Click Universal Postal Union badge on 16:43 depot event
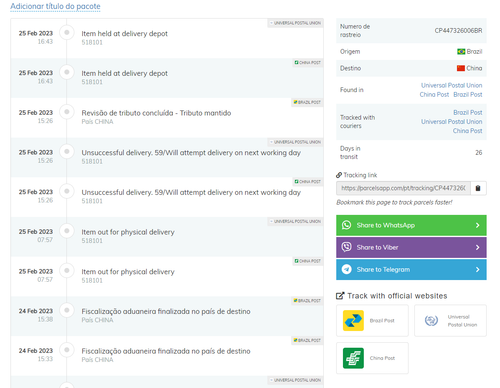 tap(295, 23)
